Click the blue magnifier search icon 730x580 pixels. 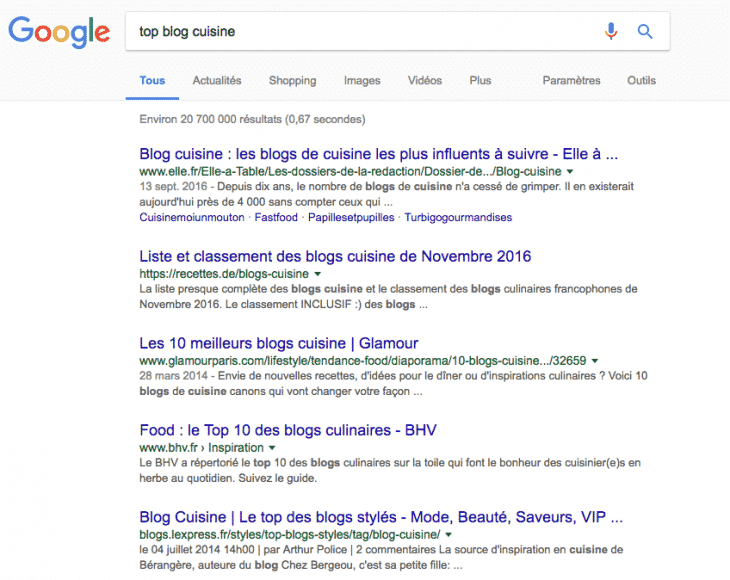coord(645,31)
